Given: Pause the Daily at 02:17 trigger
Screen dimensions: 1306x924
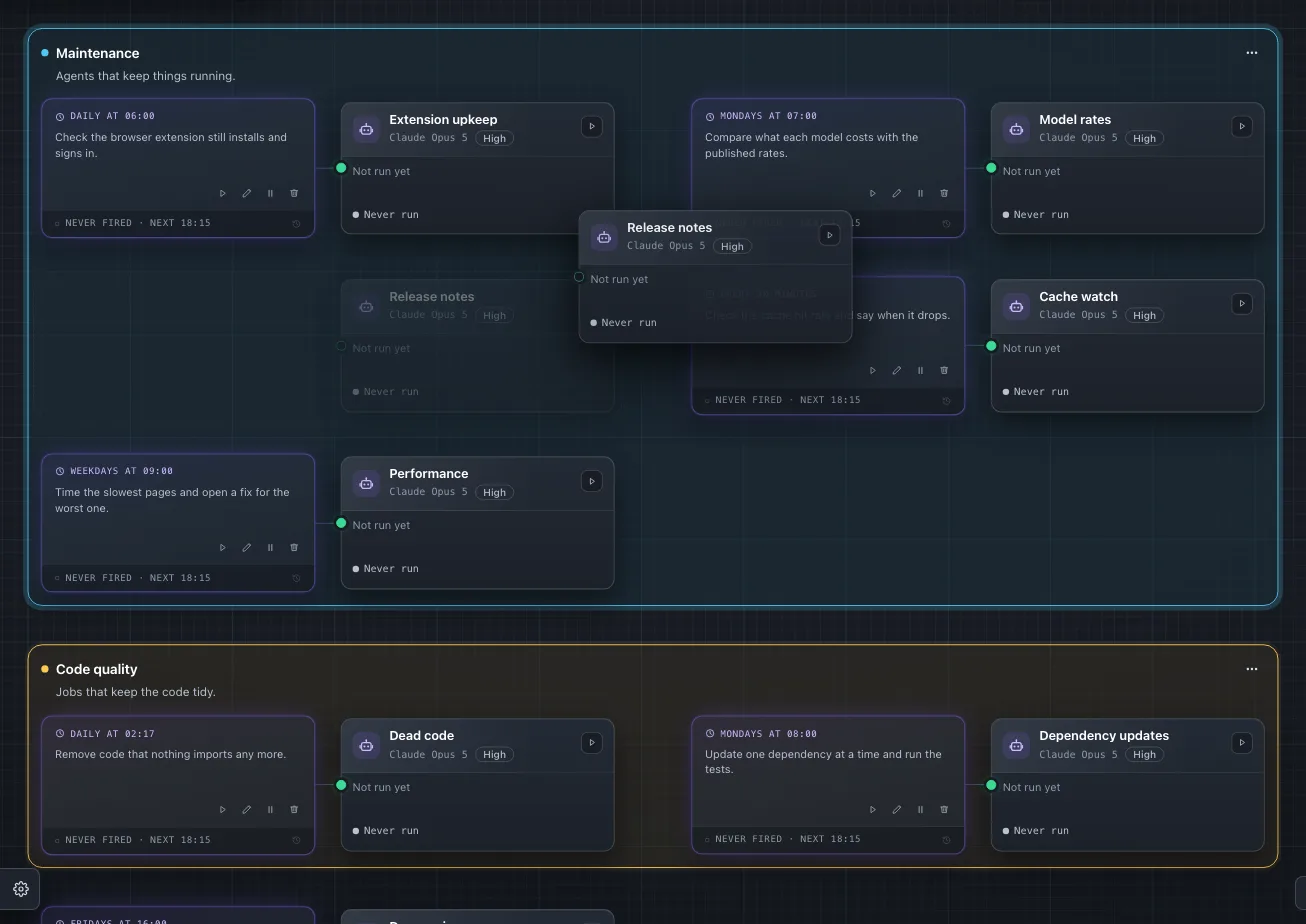Looking at the screenshot, I should click(270, 809).
